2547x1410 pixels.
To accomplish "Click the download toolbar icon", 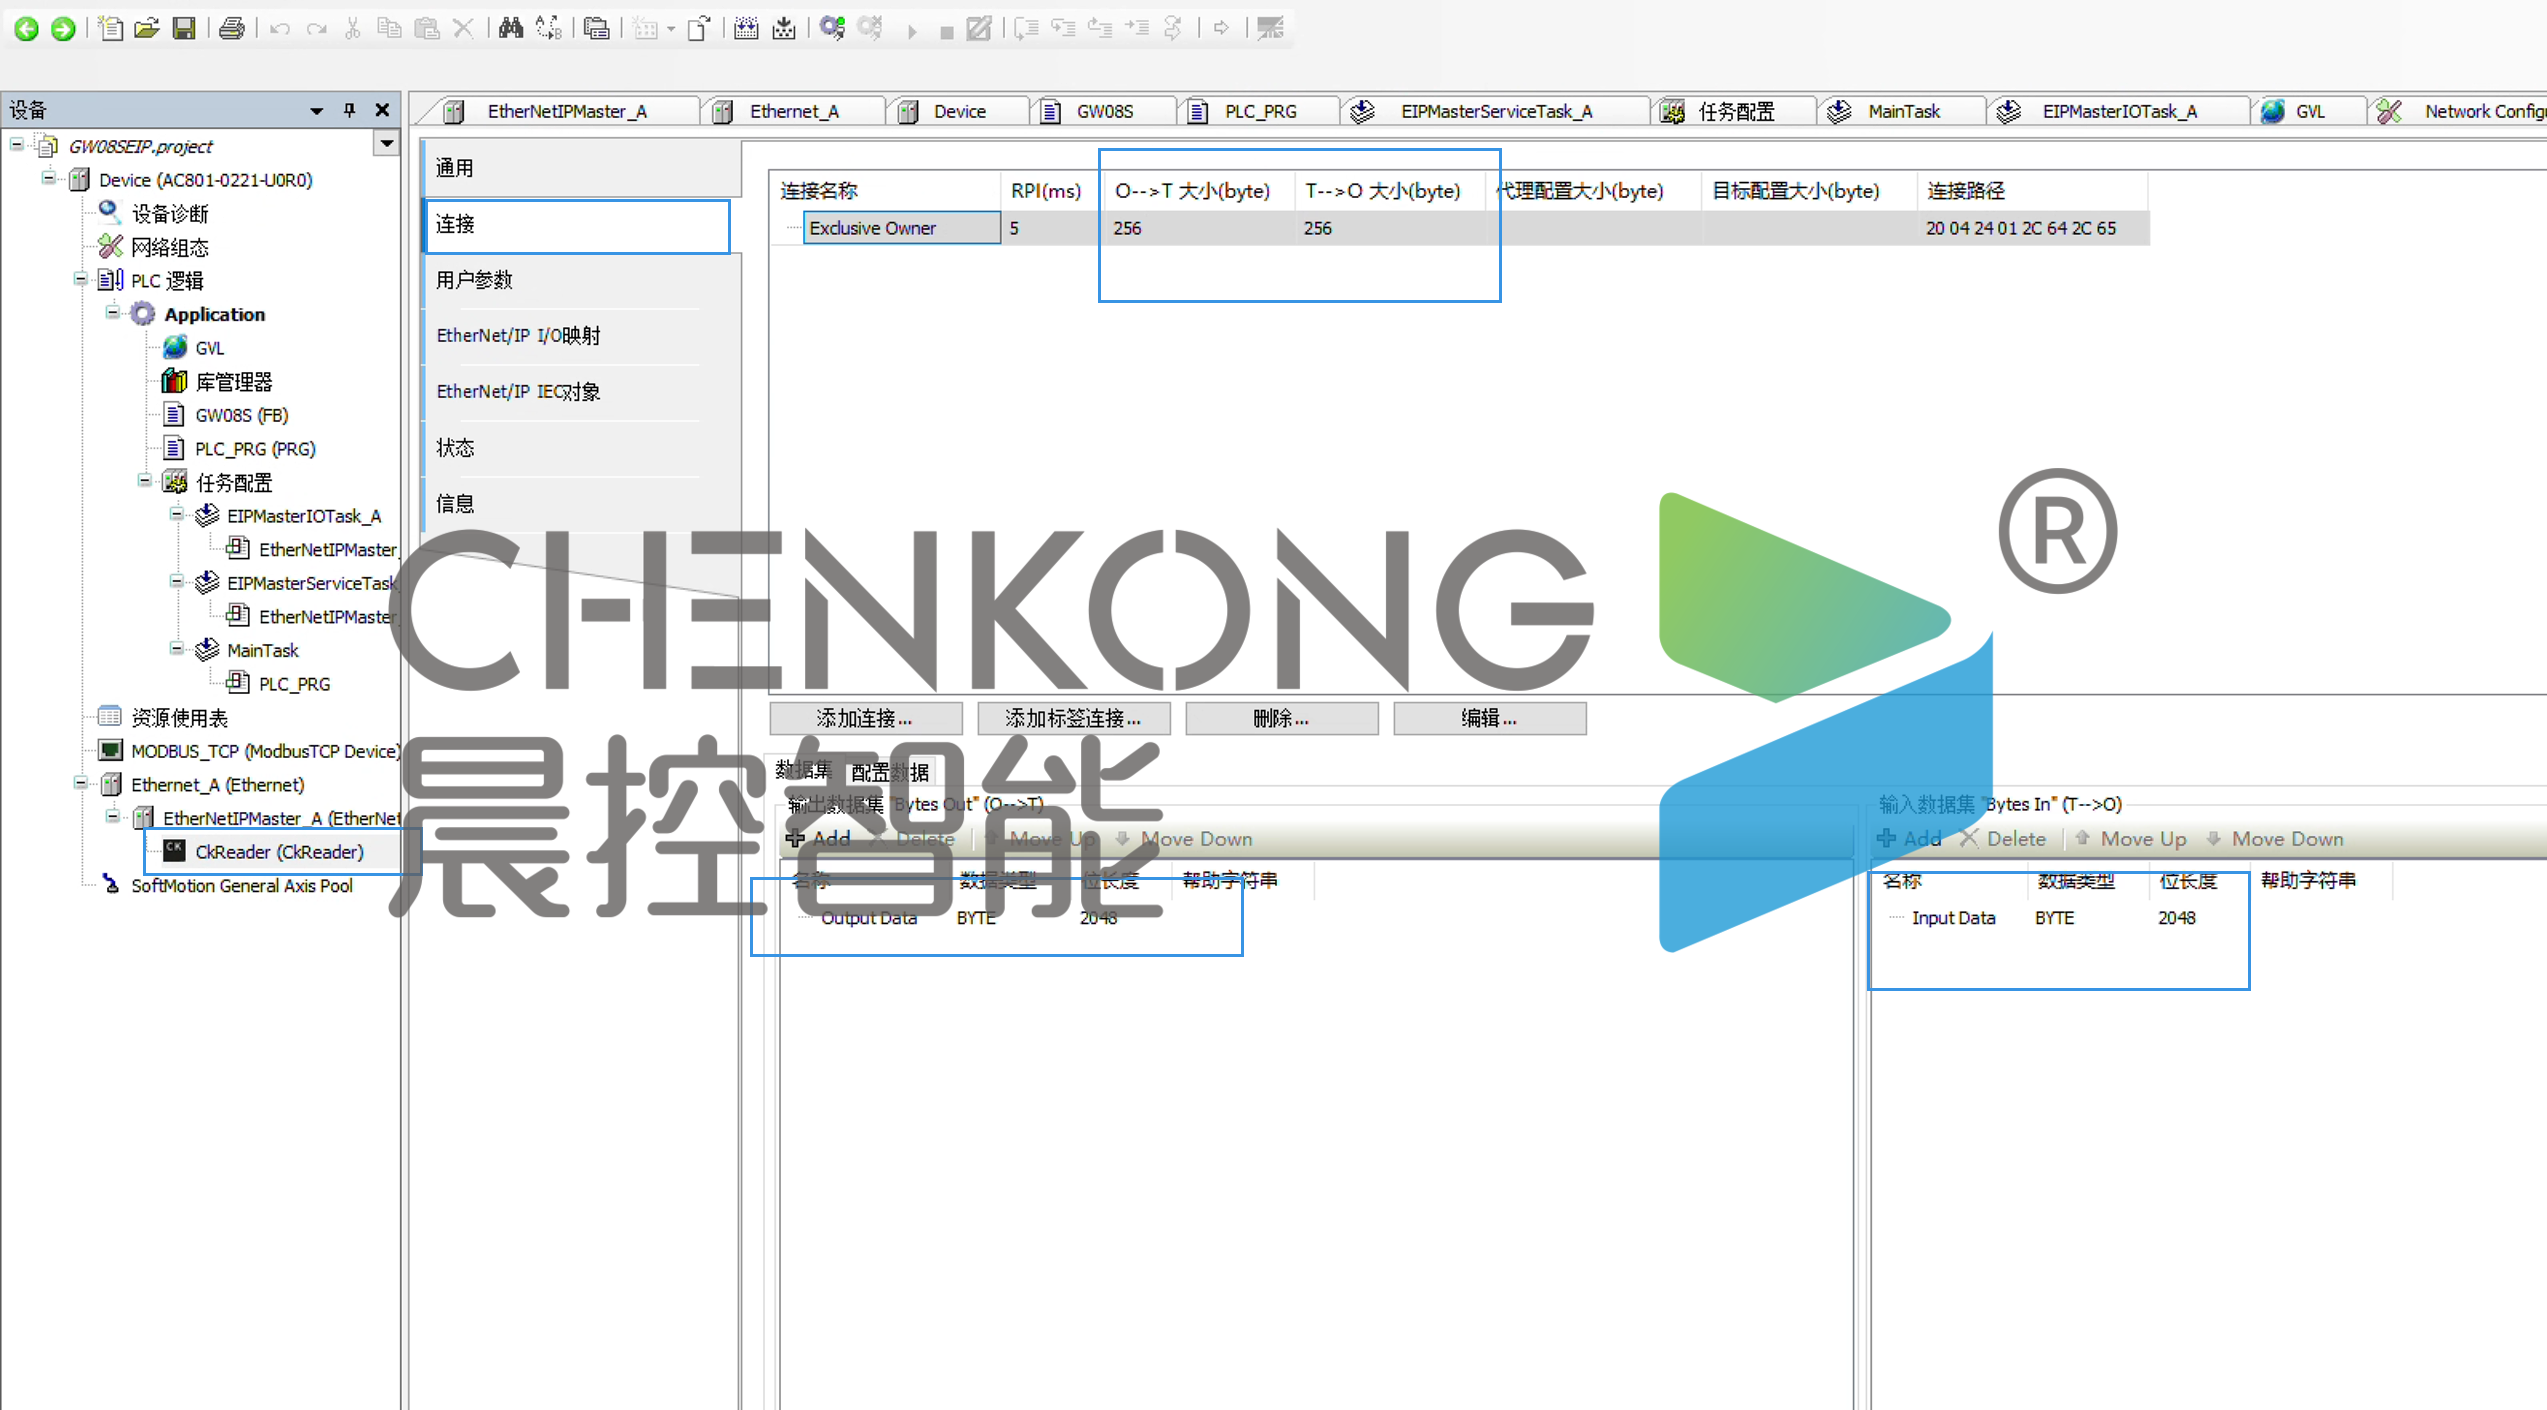I will [x=784, y=28].
